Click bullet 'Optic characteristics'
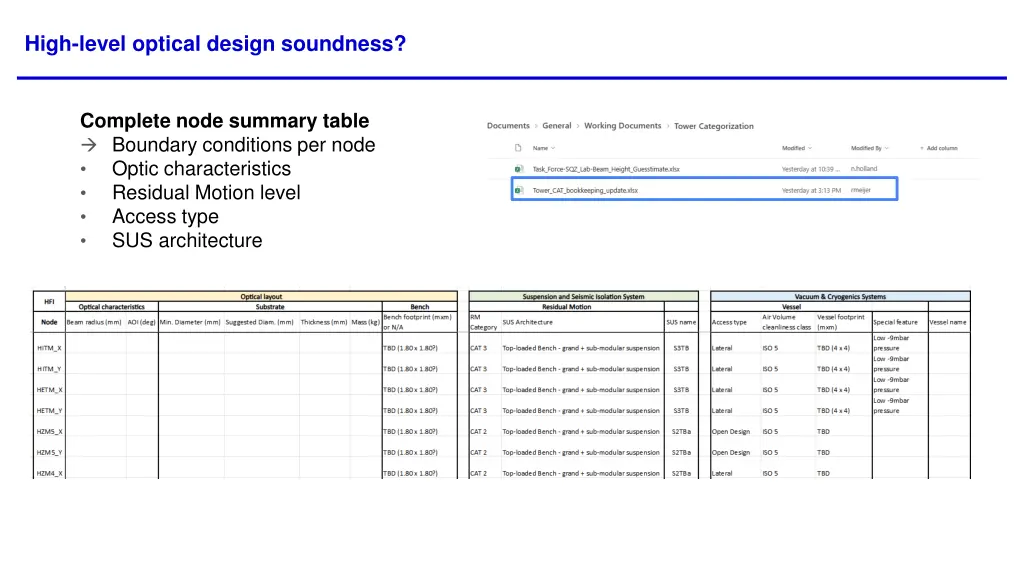The height and width of the screenshot is (576, 1024). (x=201, y=168)
